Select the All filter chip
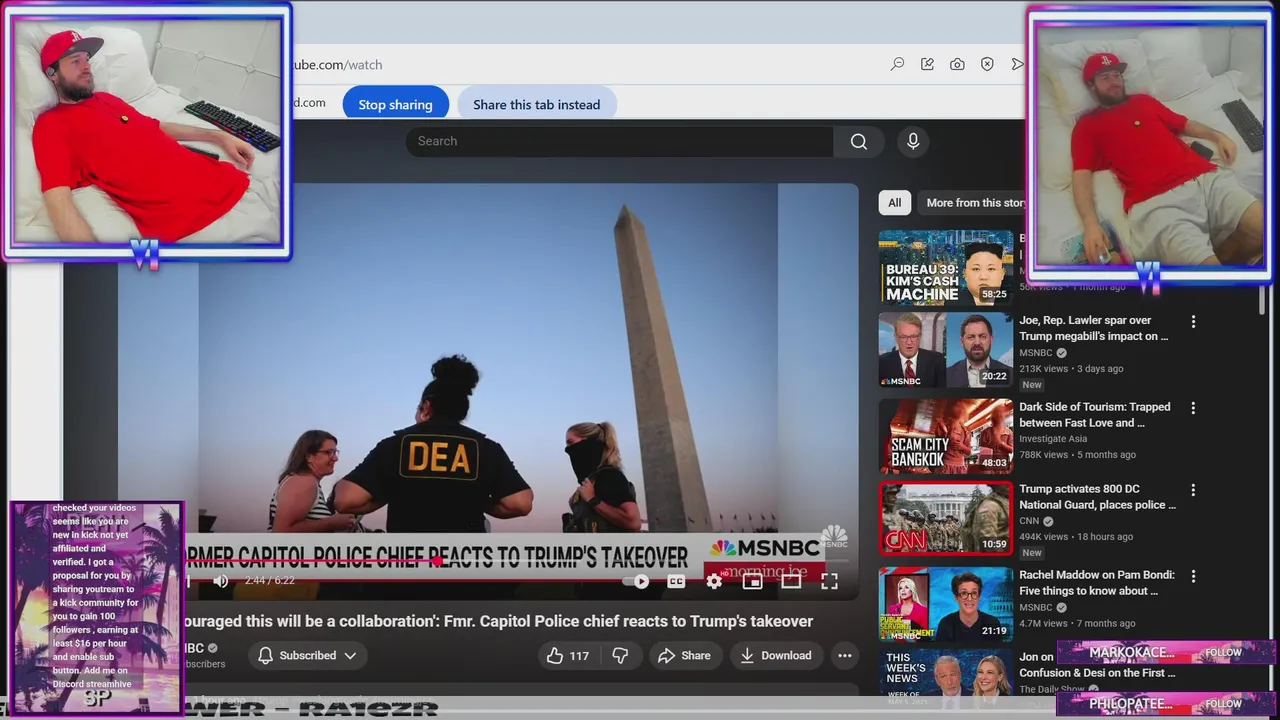The width and height of the screenshot is (1280, 720). coord(895,203)
